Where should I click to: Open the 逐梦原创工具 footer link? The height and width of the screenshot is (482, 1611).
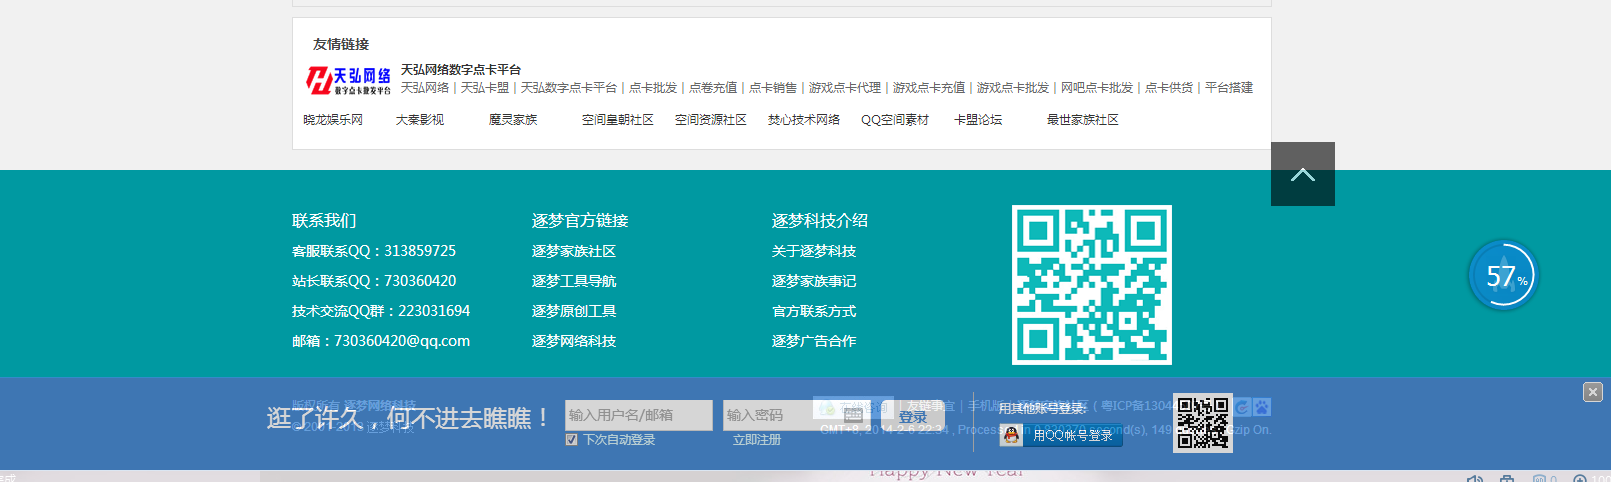coord(574,311)
